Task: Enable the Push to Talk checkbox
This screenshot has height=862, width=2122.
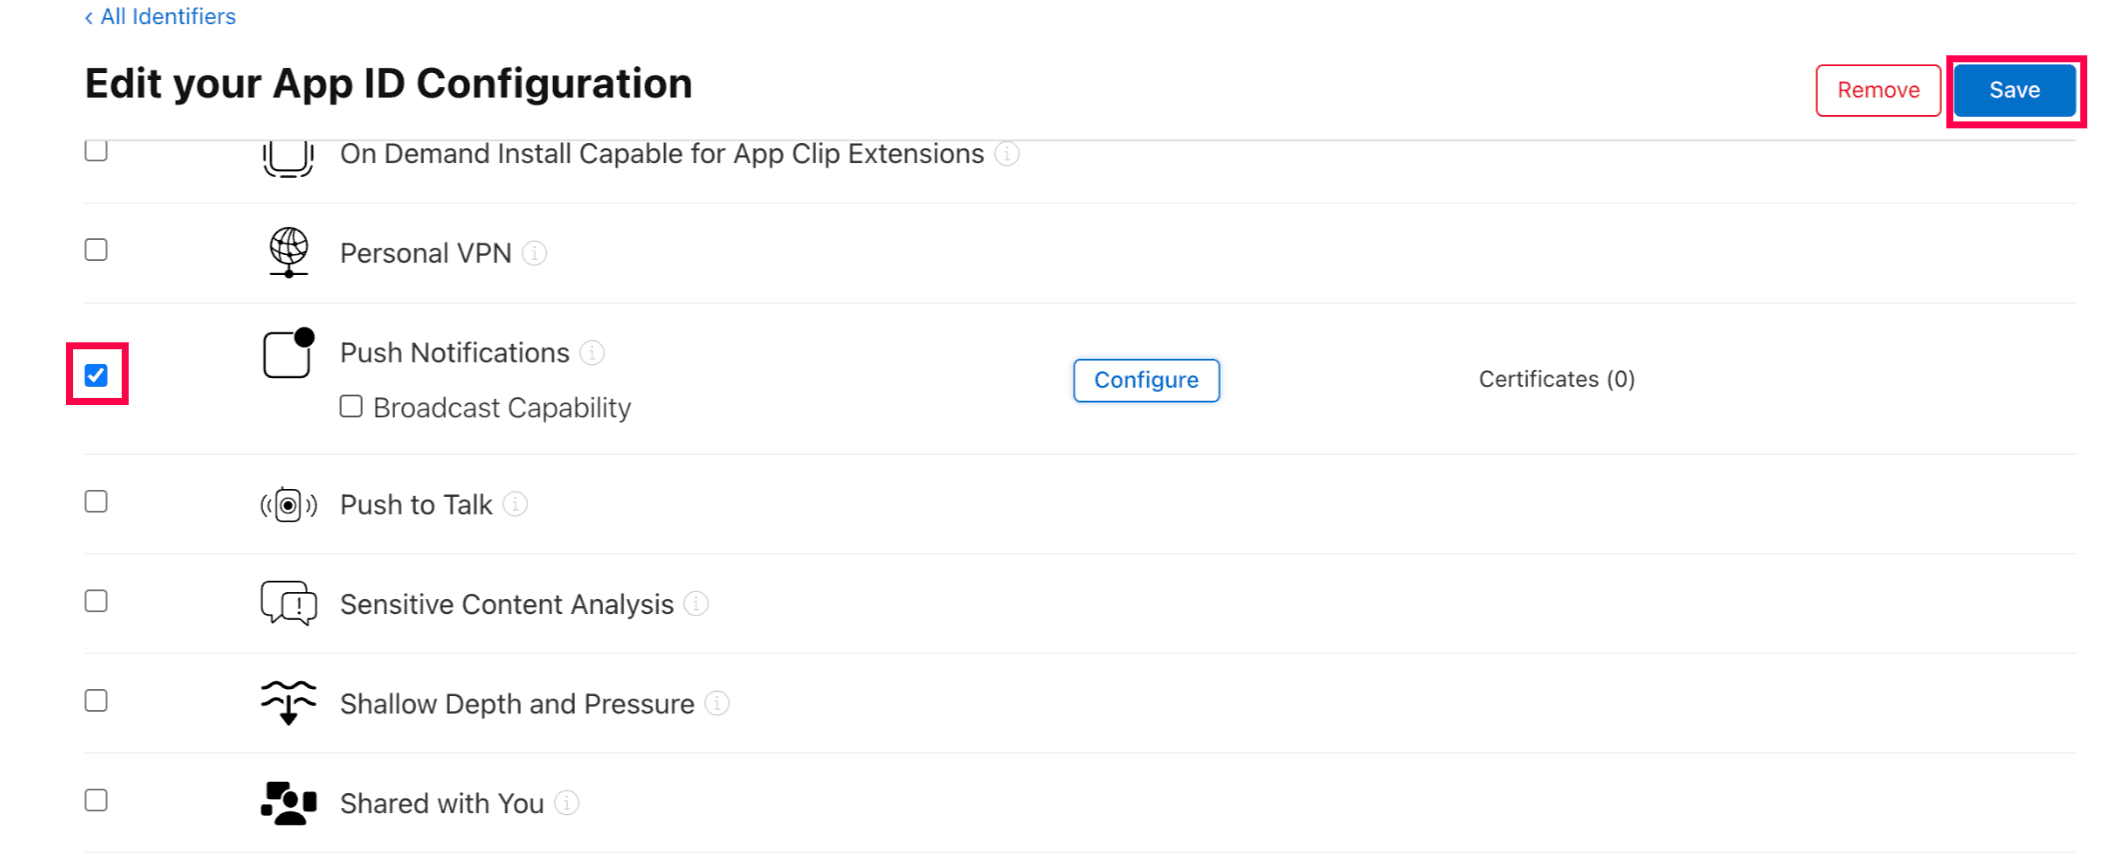Action: (x=96, y=501)
